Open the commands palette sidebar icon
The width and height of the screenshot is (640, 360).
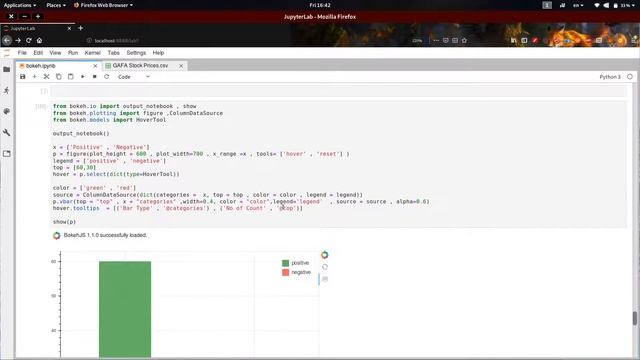(7, 111)
